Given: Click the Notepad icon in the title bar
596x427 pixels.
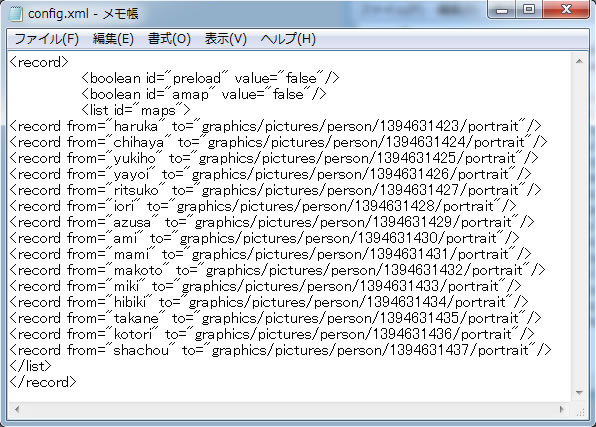Looking at the screenshot, I should pos(15,14).
